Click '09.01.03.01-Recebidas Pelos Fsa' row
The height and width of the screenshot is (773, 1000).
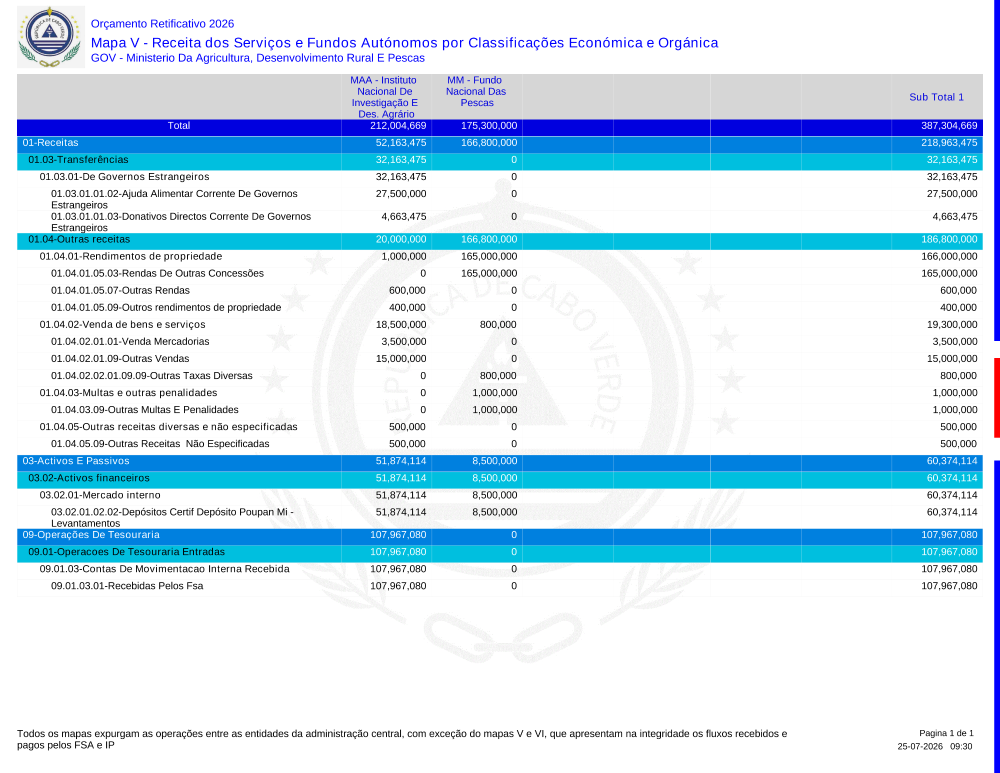[x=499, y=586]
